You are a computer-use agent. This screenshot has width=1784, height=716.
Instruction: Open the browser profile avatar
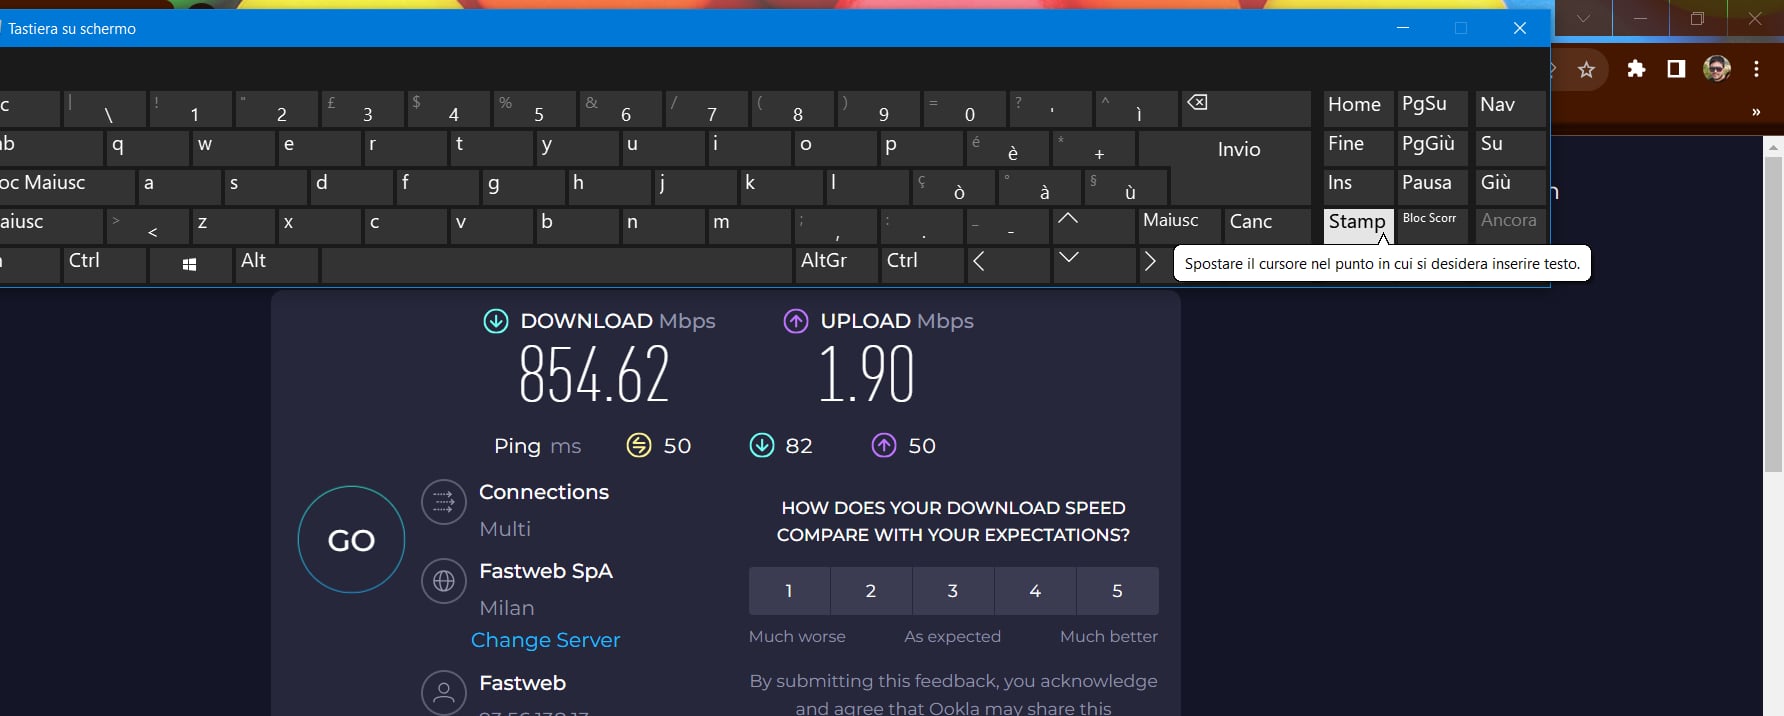(1717, 69)
